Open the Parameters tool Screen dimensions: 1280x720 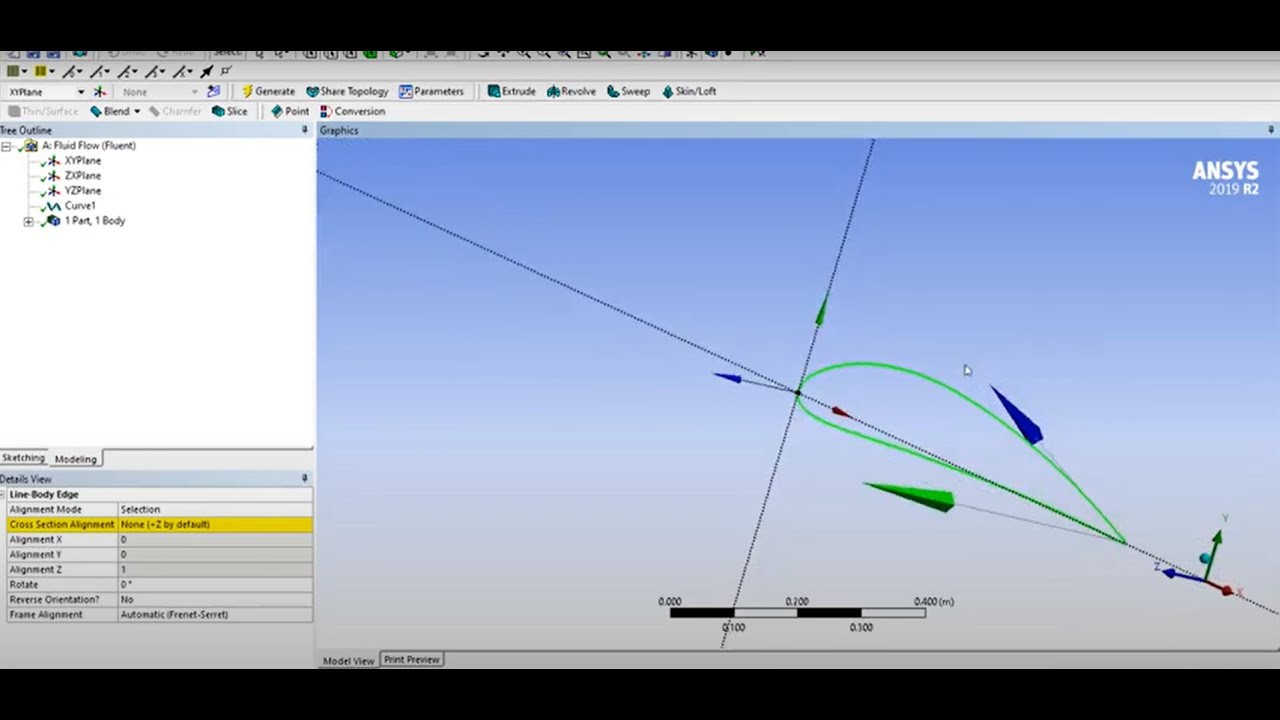point(431,91)
